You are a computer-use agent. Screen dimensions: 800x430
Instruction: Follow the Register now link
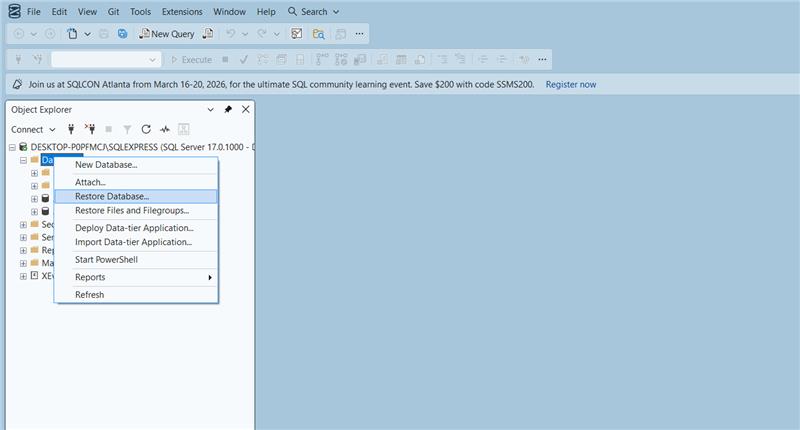pos(571,84)
